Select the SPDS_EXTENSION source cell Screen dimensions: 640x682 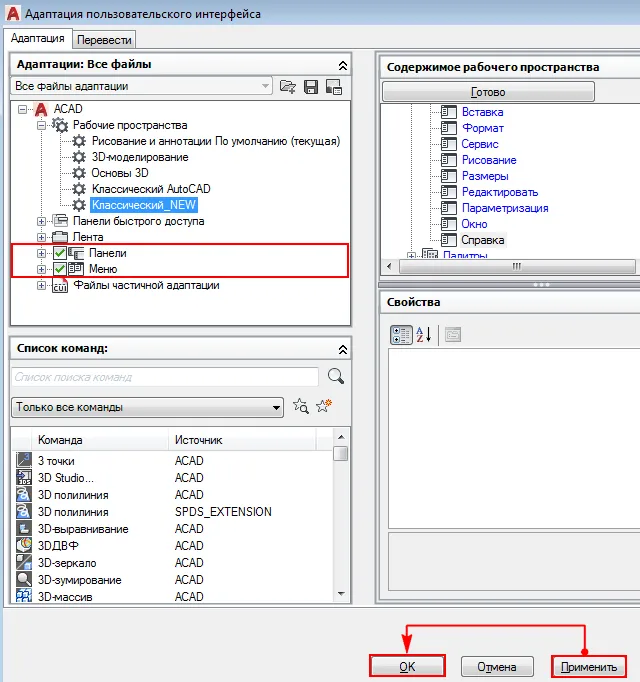tap(223, 512)
